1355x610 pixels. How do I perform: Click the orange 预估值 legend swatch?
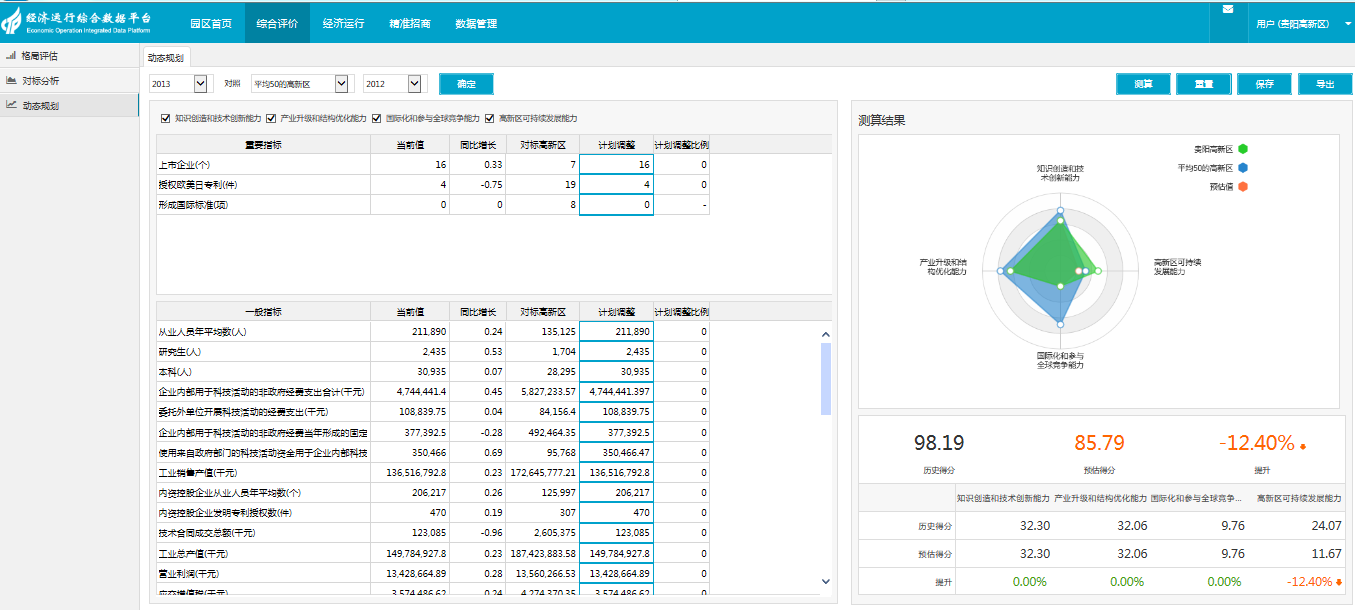(x=1243, y=187)
